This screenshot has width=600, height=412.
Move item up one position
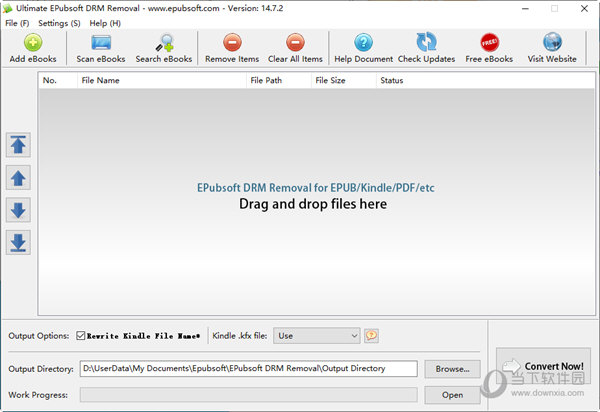[18, 178]
